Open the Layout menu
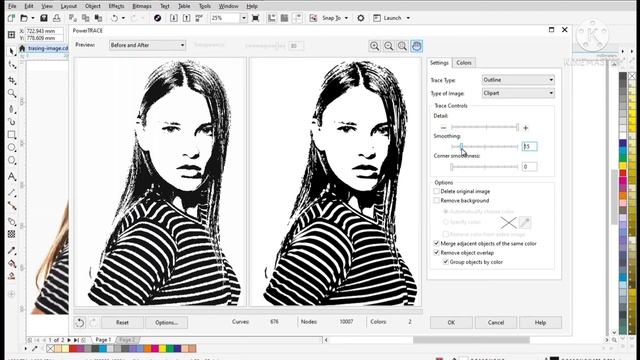The height and width of the screenshot is (360, 640). tap(69, 6)
